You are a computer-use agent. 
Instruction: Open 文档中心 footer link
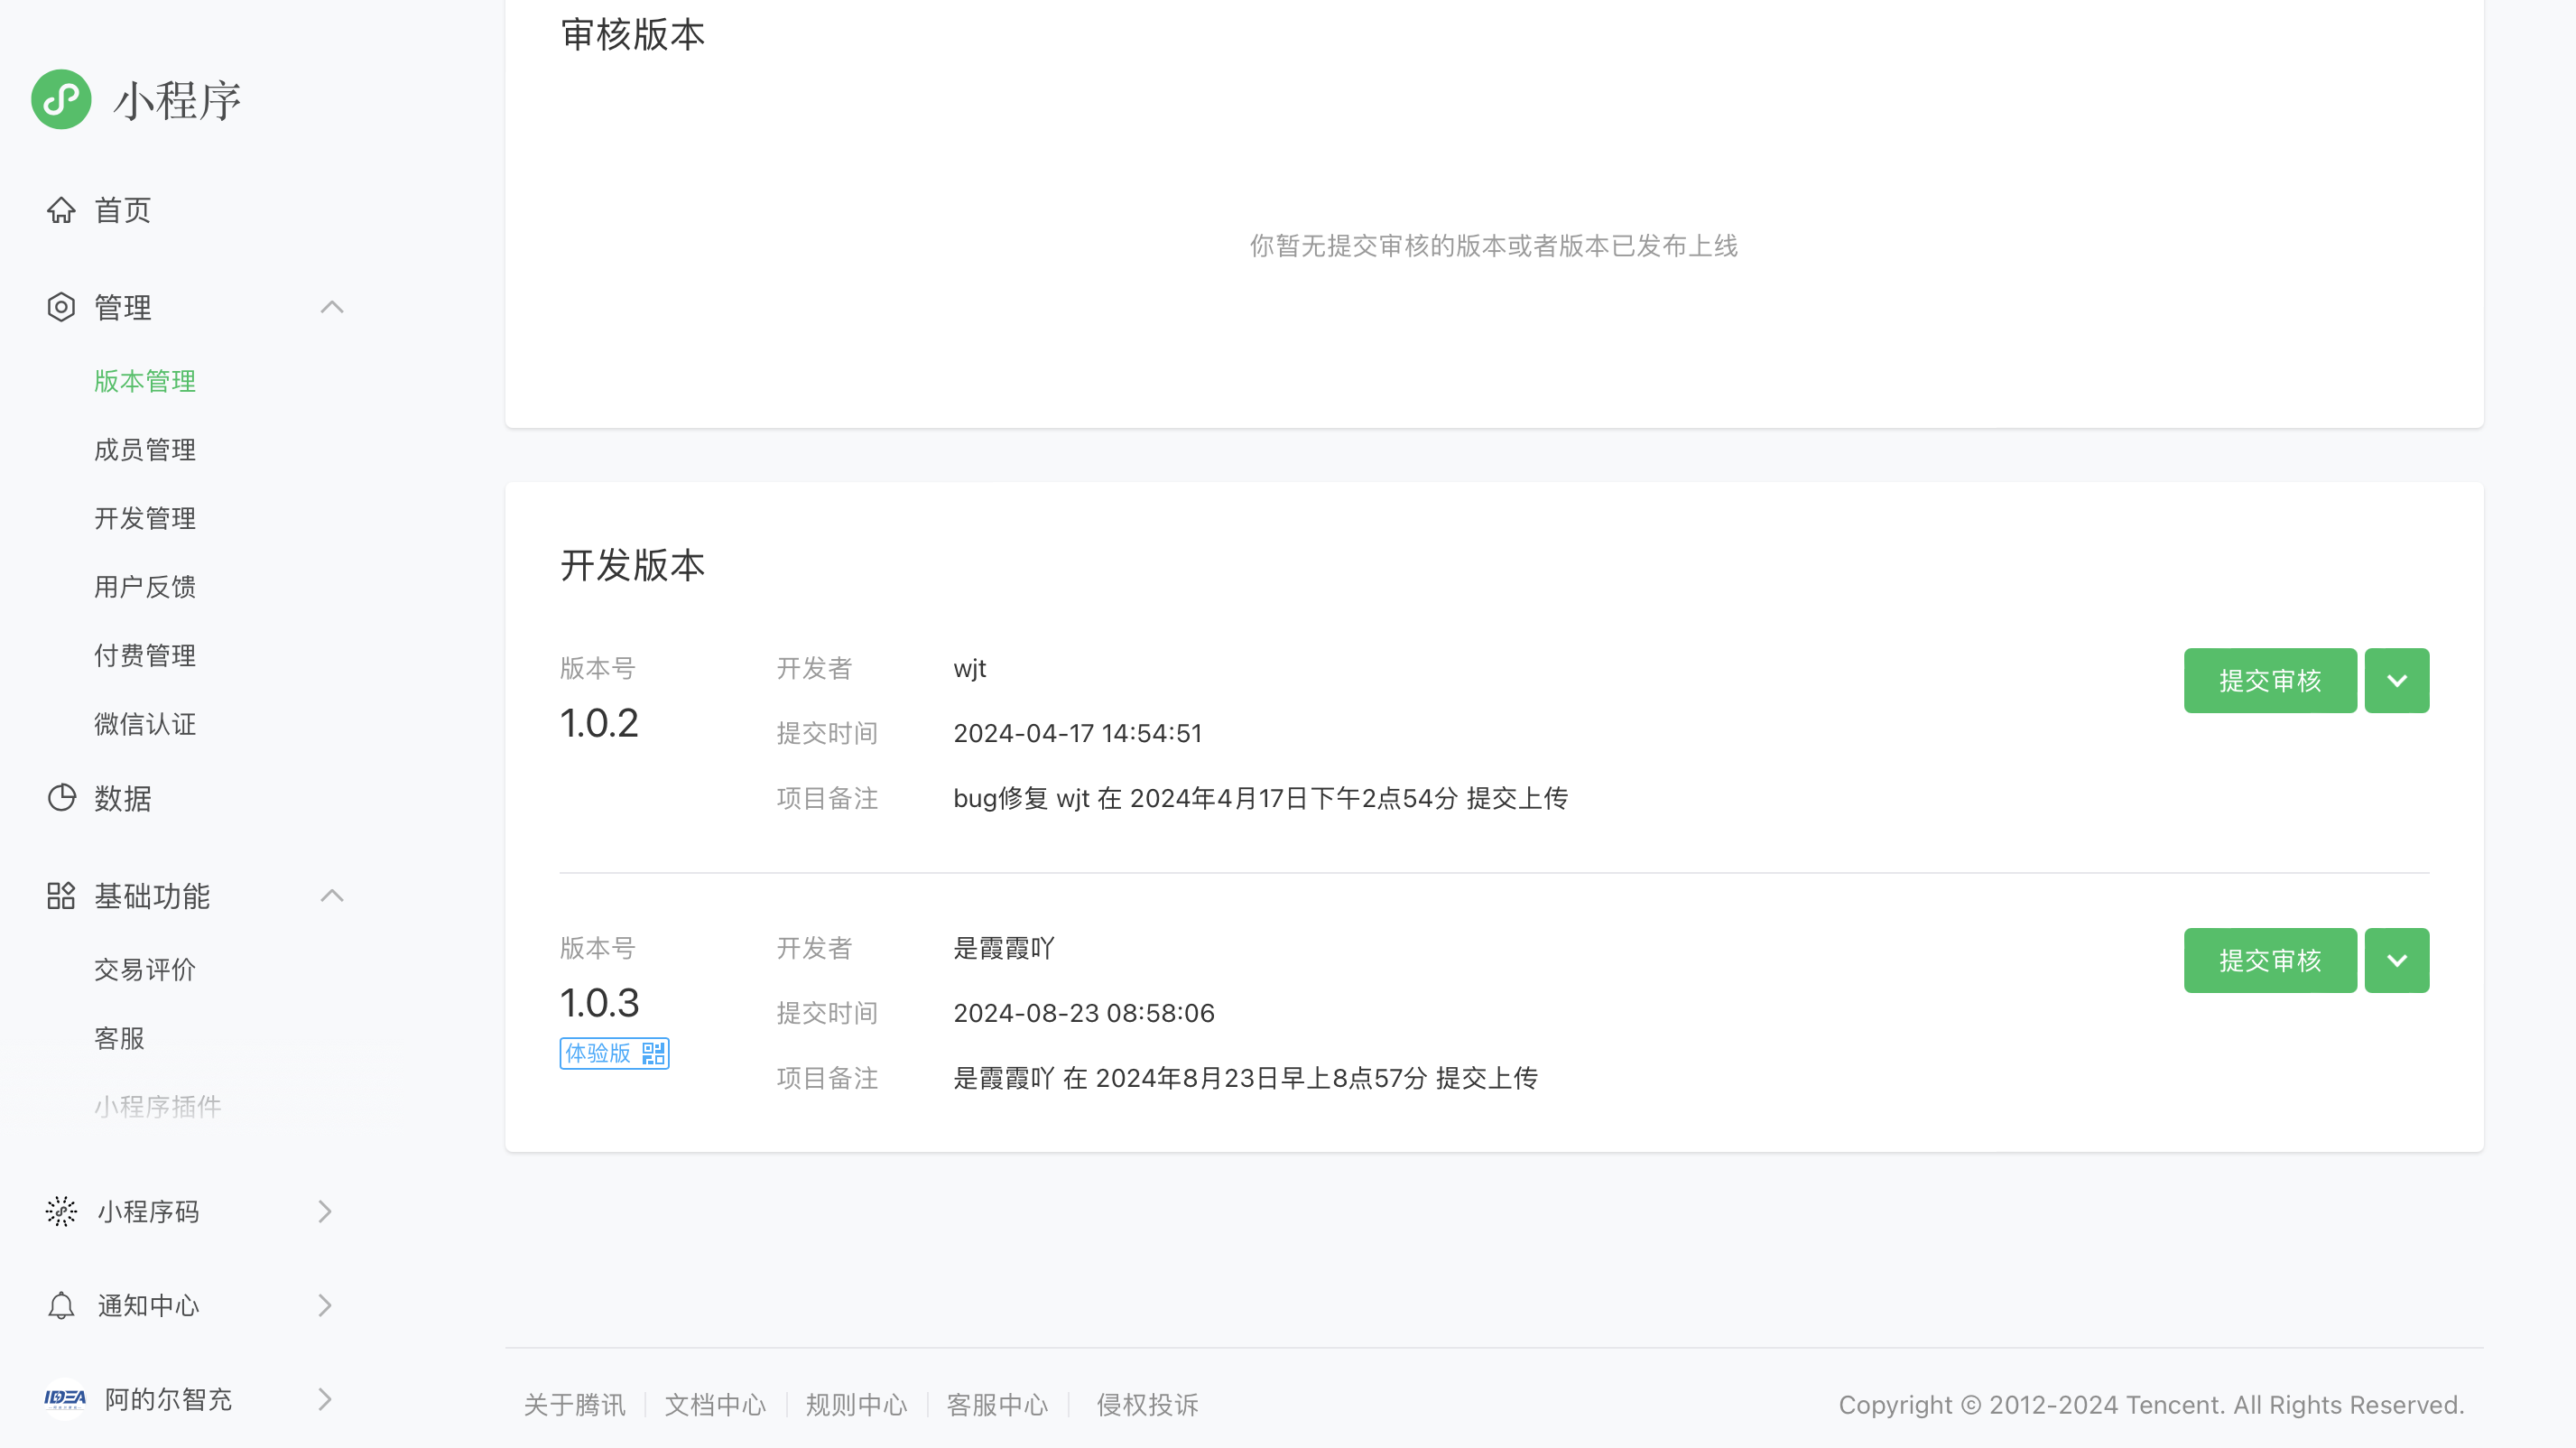coord(715,1405)
